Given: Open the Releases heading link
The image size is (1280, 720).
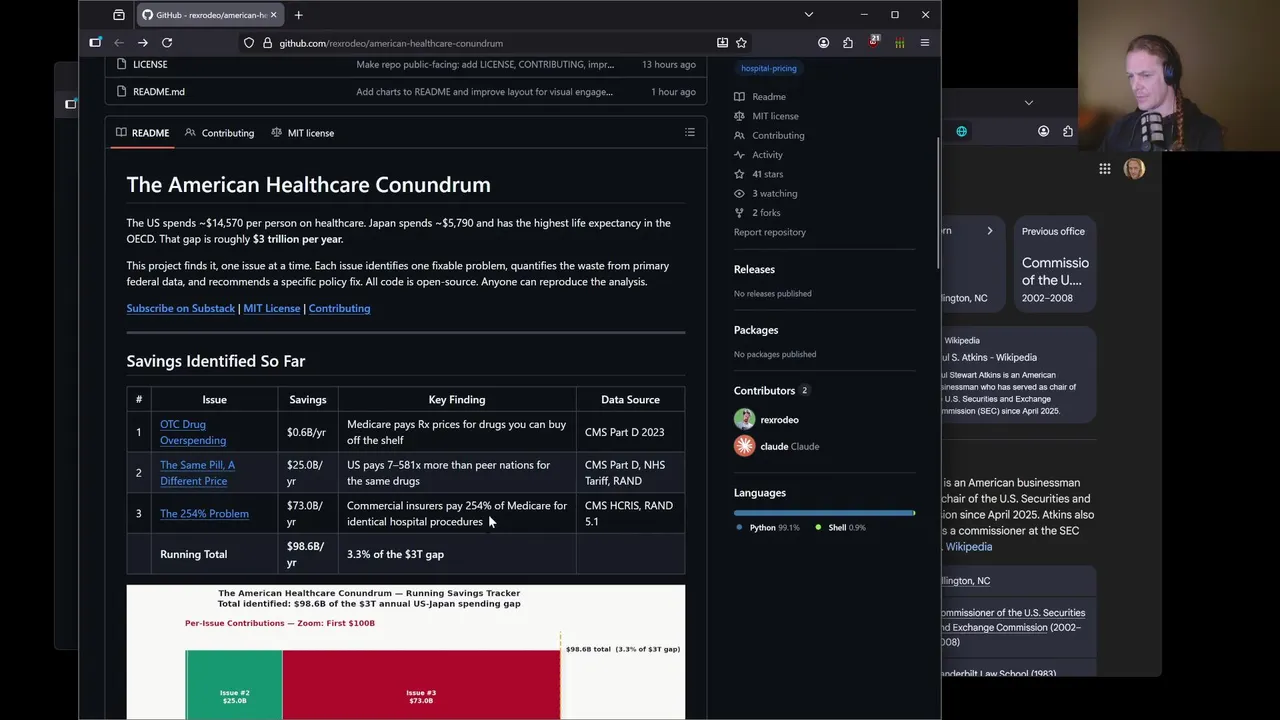Looking at the screenshot, I should pyautogui.click(x=754, y=269).
